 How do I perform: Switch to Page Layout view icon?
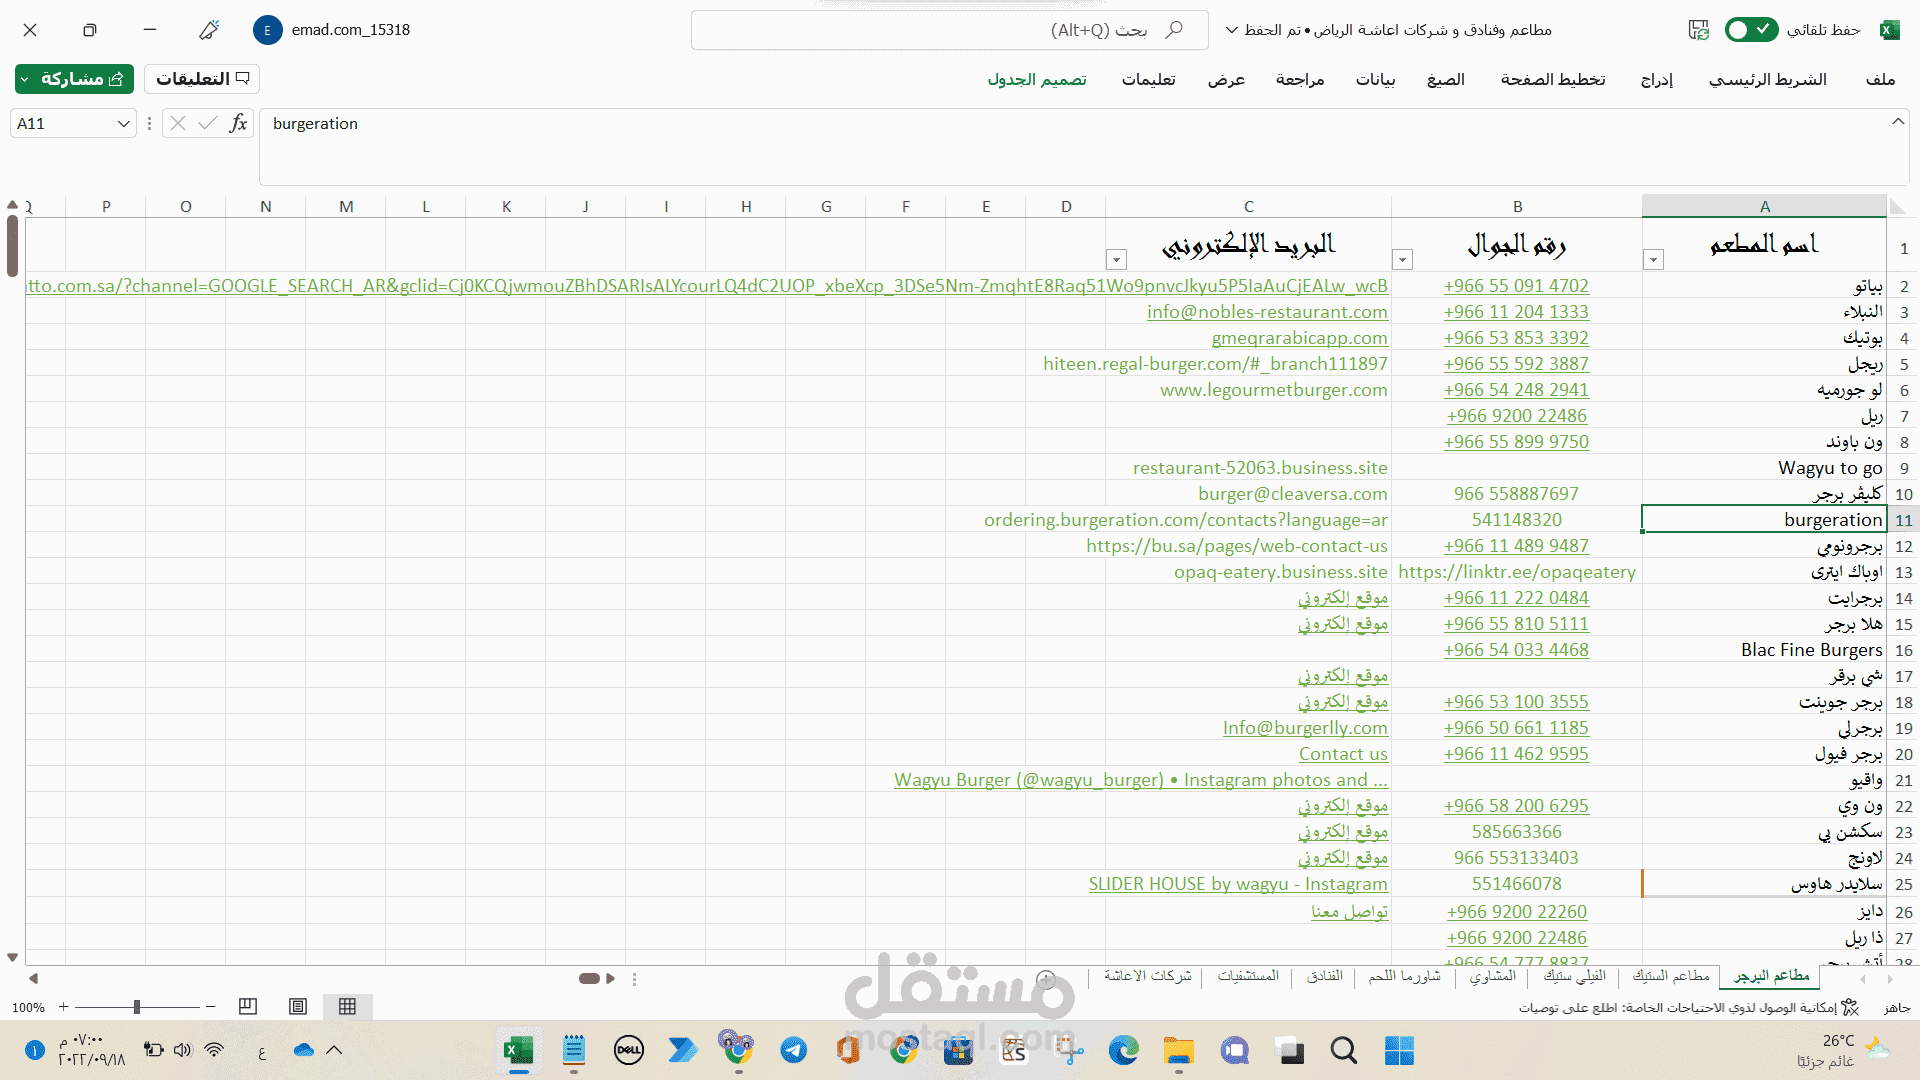tap(298, 1006)
